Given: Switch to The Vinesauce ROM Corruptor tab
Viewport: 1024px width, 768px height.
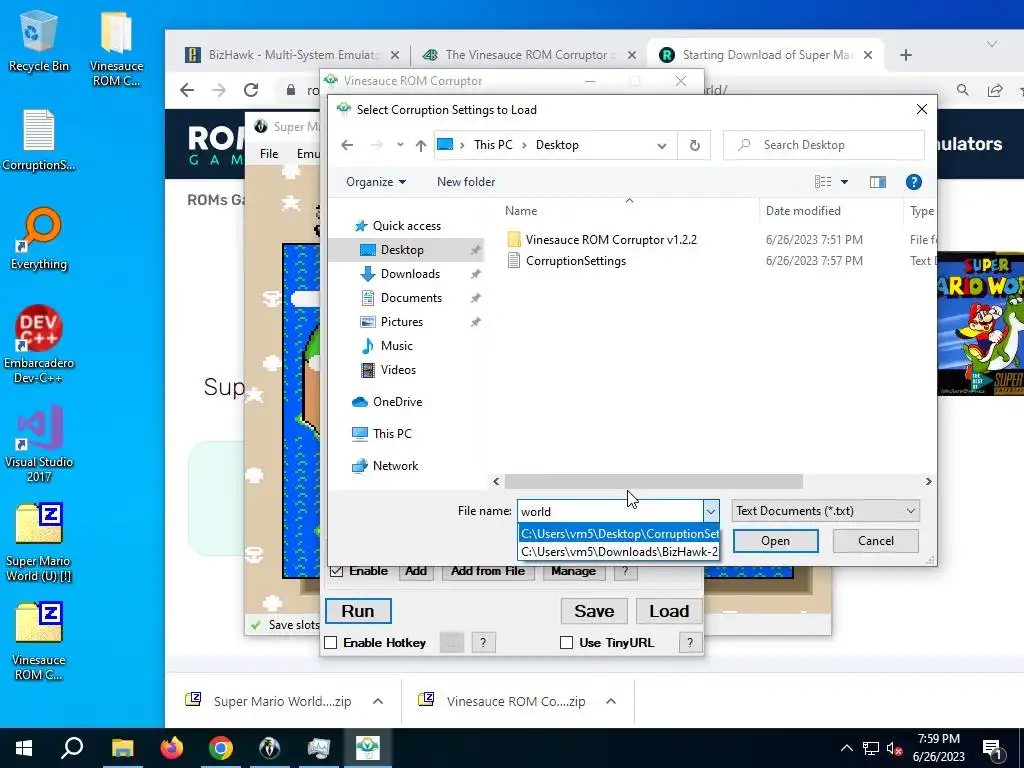Looking at the screenshot, I should (x=529, y=55).
